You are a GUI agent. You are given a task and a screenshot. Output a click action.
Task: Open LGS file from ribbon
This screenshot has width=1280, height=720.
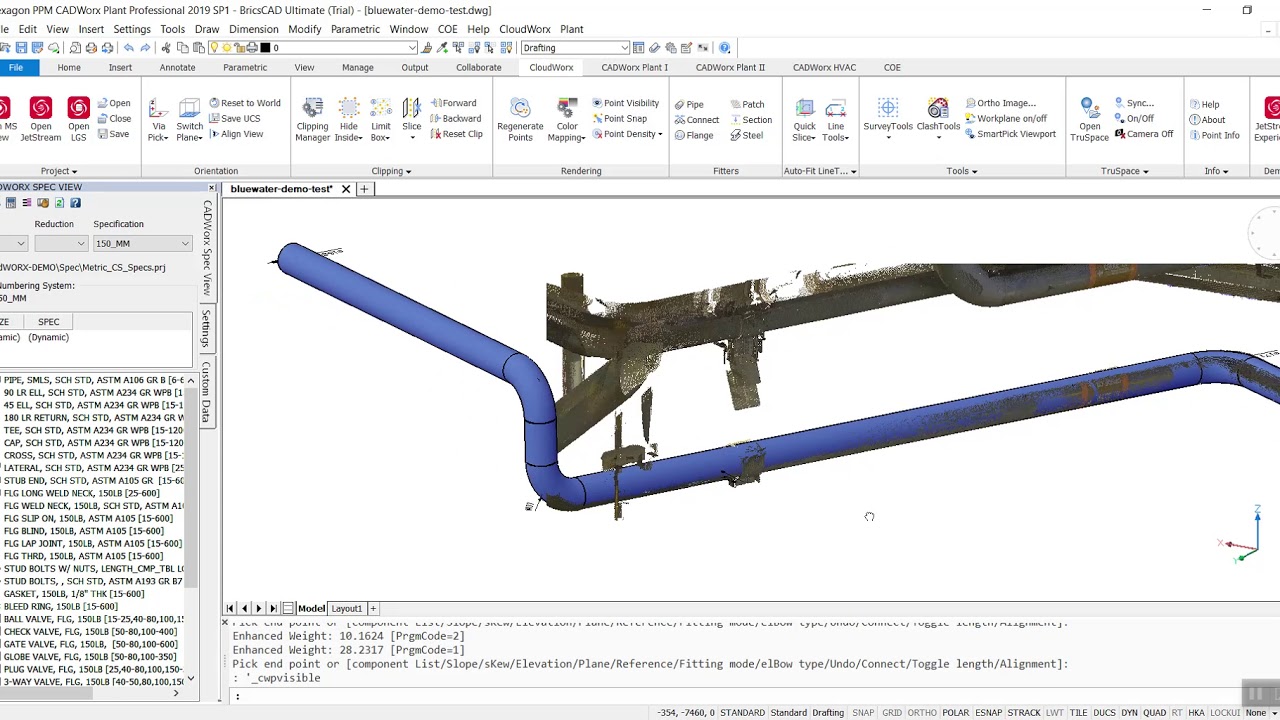[78, 118]
